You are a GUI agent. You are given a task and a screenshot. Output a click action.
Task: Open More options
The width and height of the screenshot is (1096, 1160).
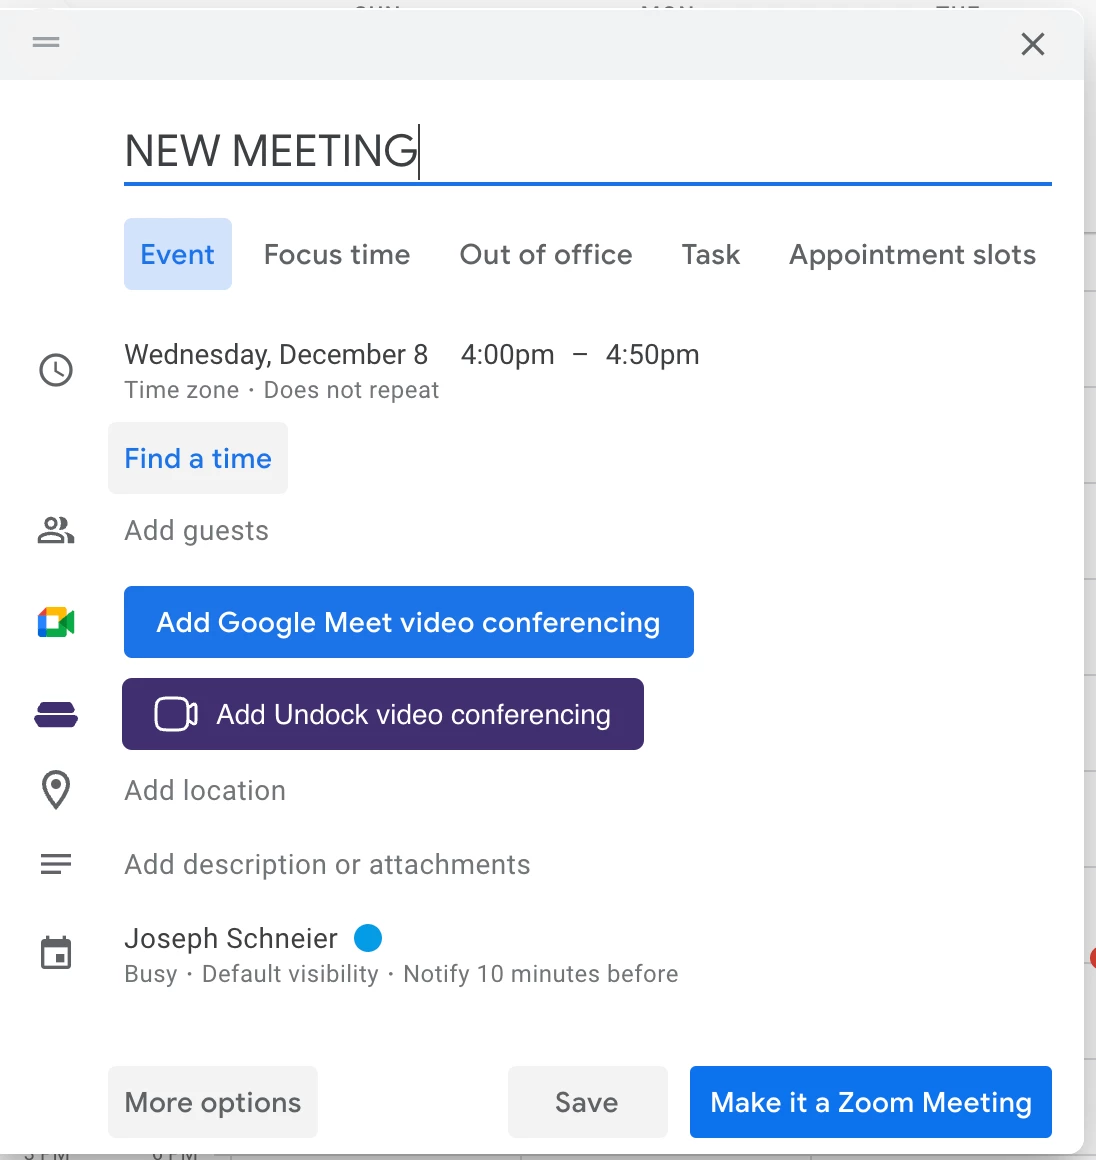pyautogui.click(x=212, y=1102)
